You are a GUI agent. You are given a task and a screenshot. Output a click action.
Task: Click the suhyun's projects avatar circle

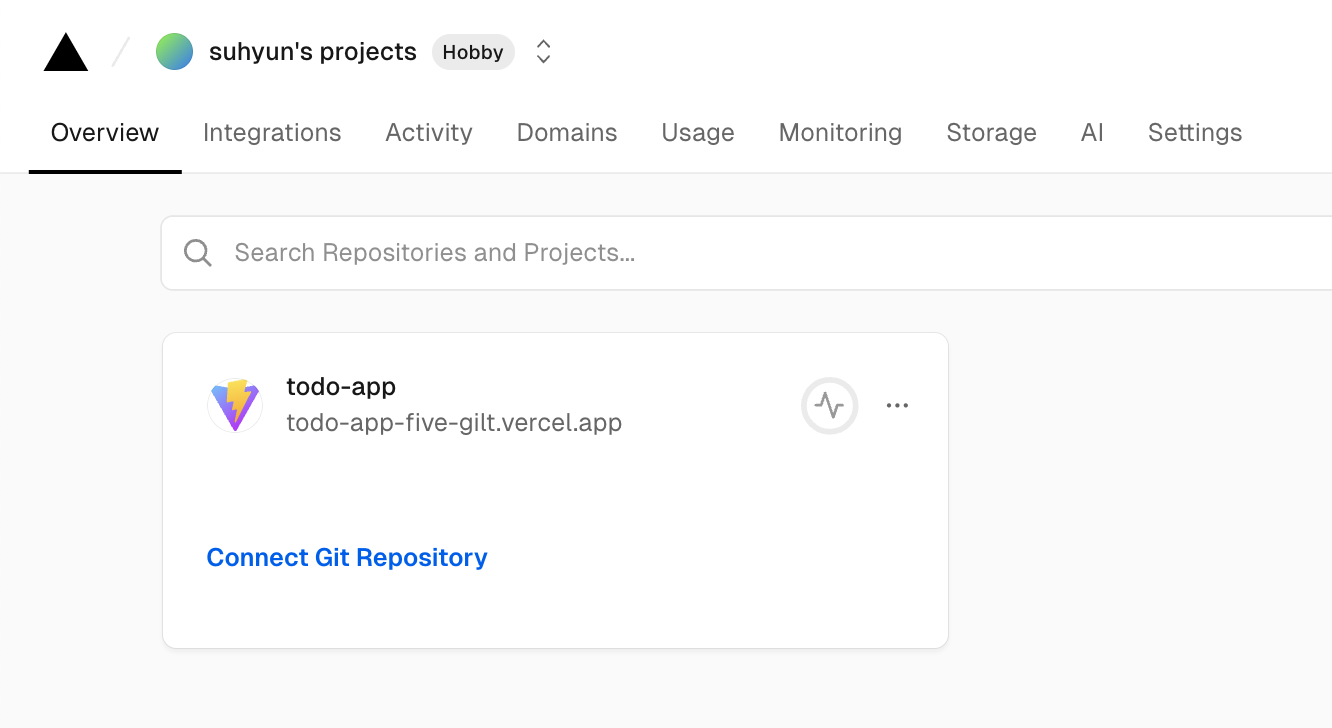tap(174, 52)
